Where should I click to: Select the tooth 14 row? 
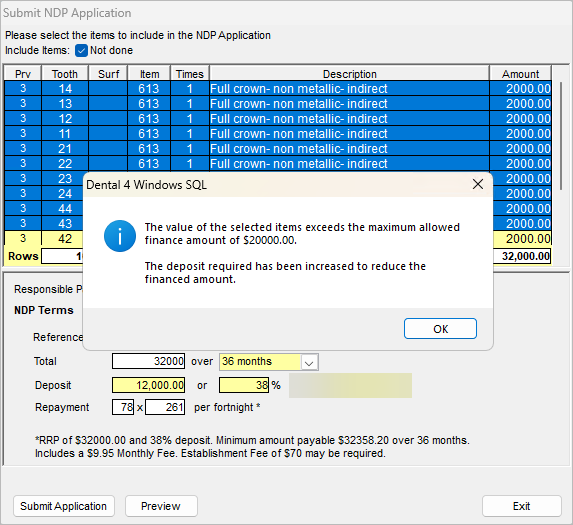(x=278, y=89)
